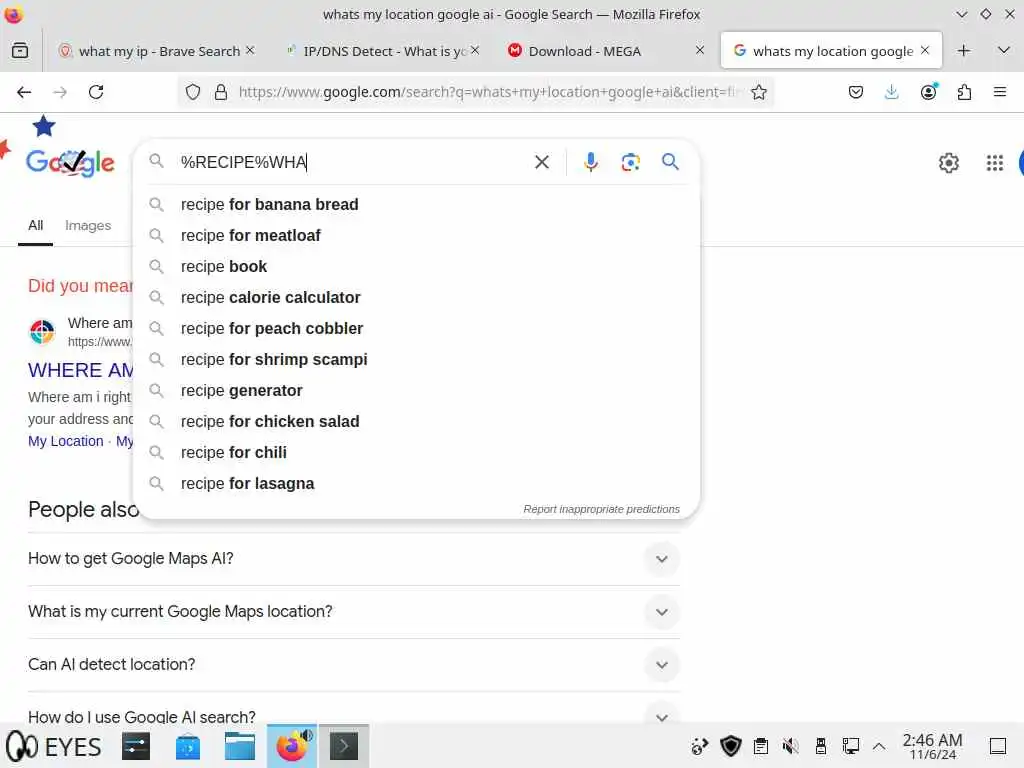
Task: Choose suggestion 'recipe for shrimp scampi'
Action: pyautogui.click(x=416, y=360)
